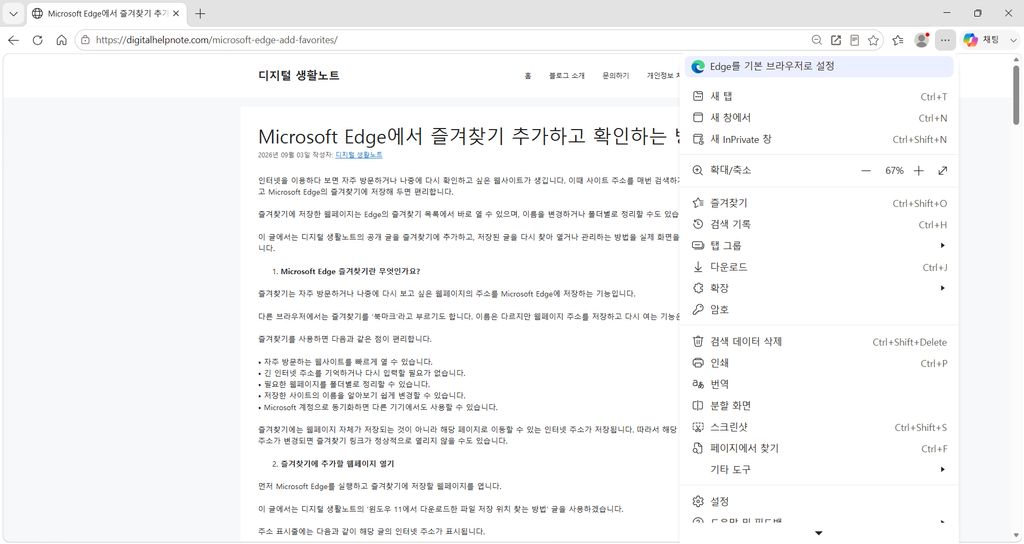
Task: Click the 67% zoom level value
Action: point(894,170)
